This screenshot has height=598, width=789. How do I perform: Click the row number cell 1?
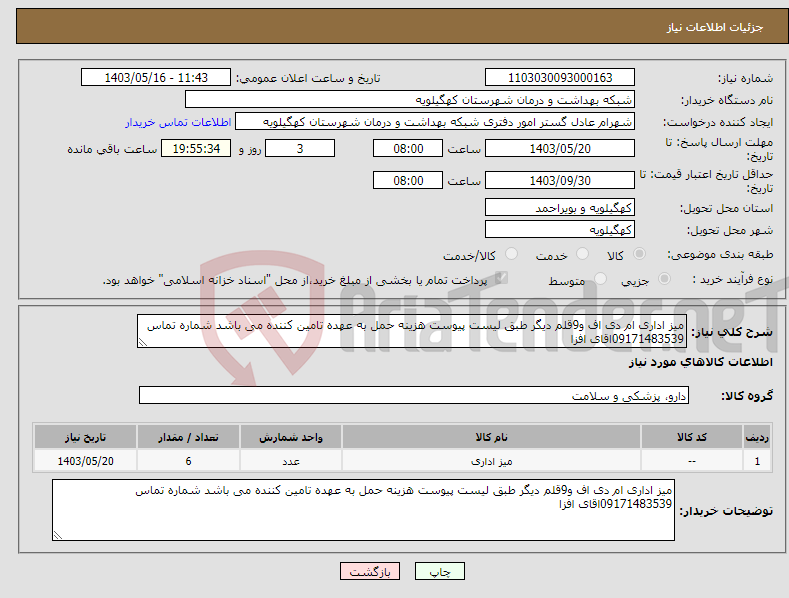tap(757, 461)
